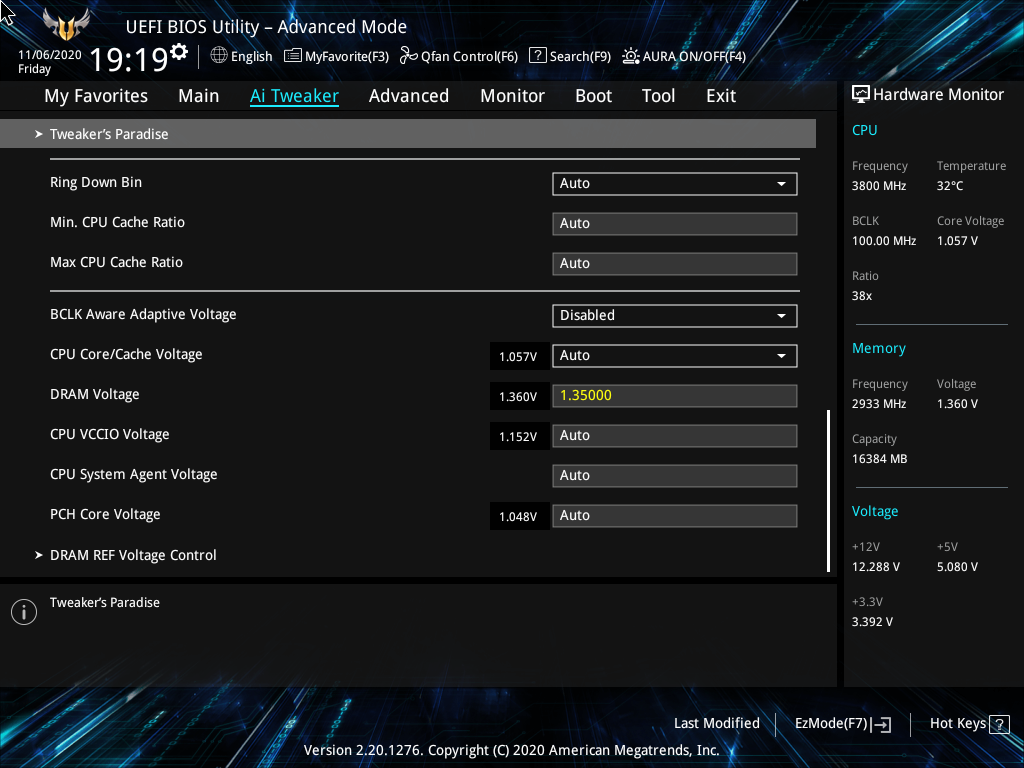The height and width of the screenshot is (768, 1024).
Task: Click the 1.360 V Memory Voltage value
Action: [957, 404]
